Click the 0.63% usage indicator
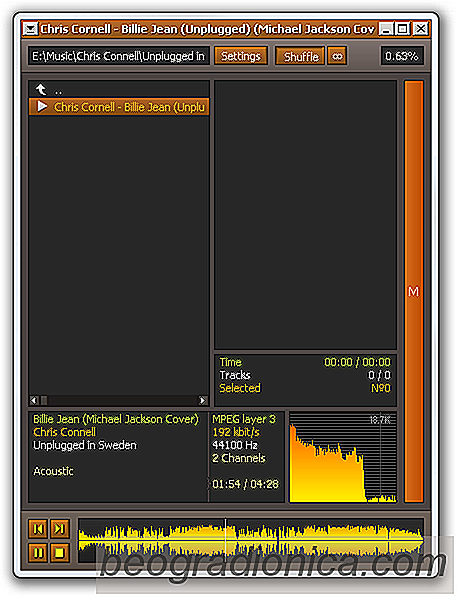Screen dimensions: 457x597 402,56
